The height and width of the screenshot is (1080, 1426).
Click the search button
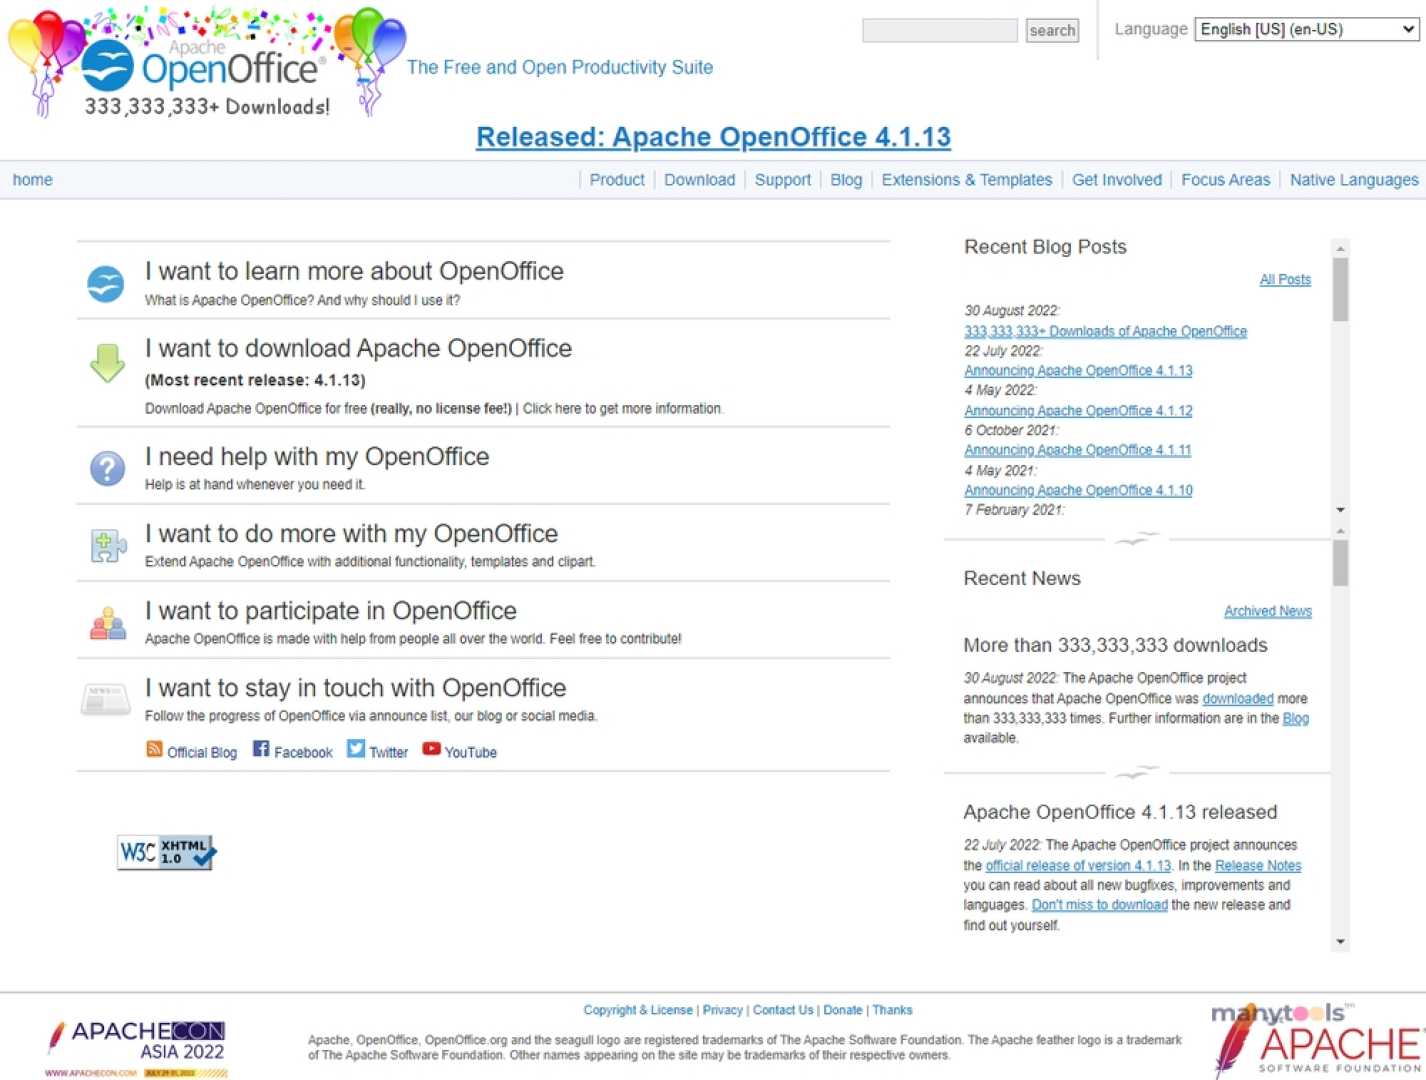tap(1052, 31)
